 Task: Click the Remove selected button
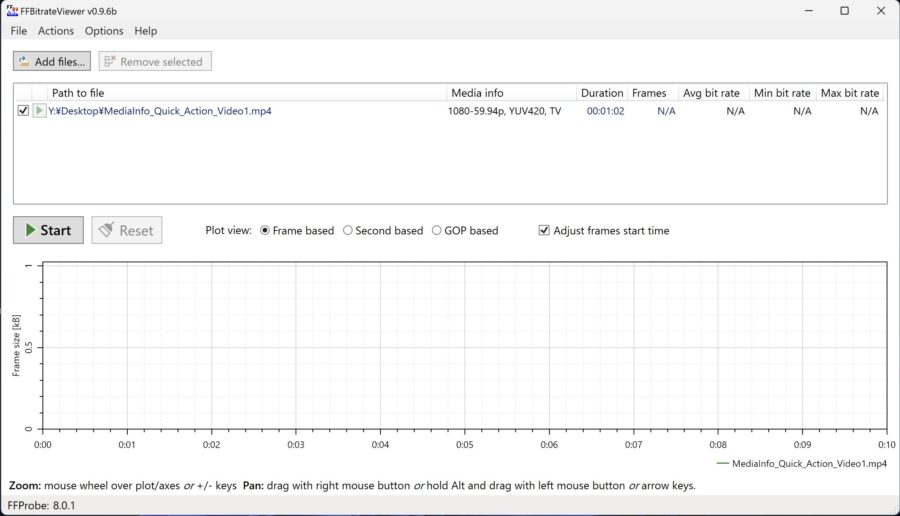[155, 62]
